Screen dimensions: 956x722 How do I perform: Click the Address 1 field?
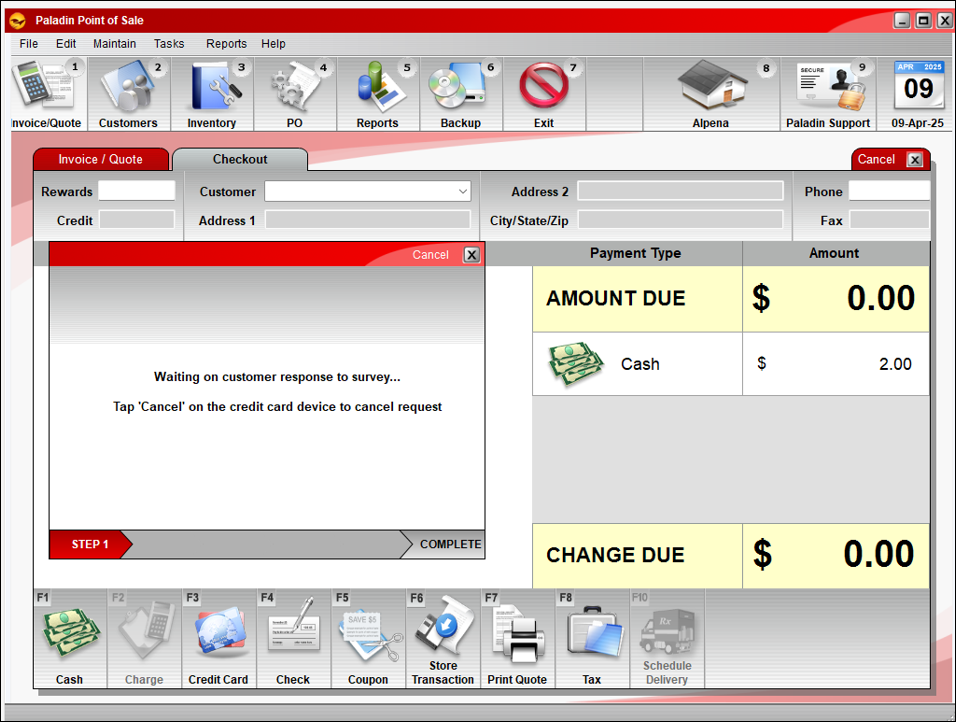(x=368, y=220)
